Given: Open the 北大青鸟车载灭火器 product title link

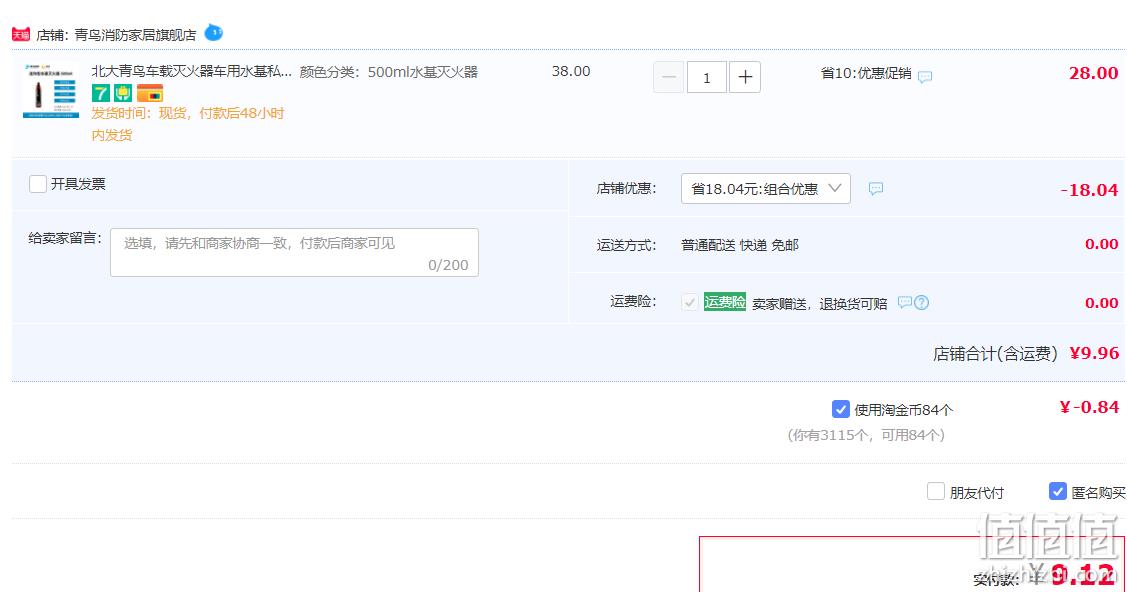Looking at the screenshot, I should click(x=192, y=71).
